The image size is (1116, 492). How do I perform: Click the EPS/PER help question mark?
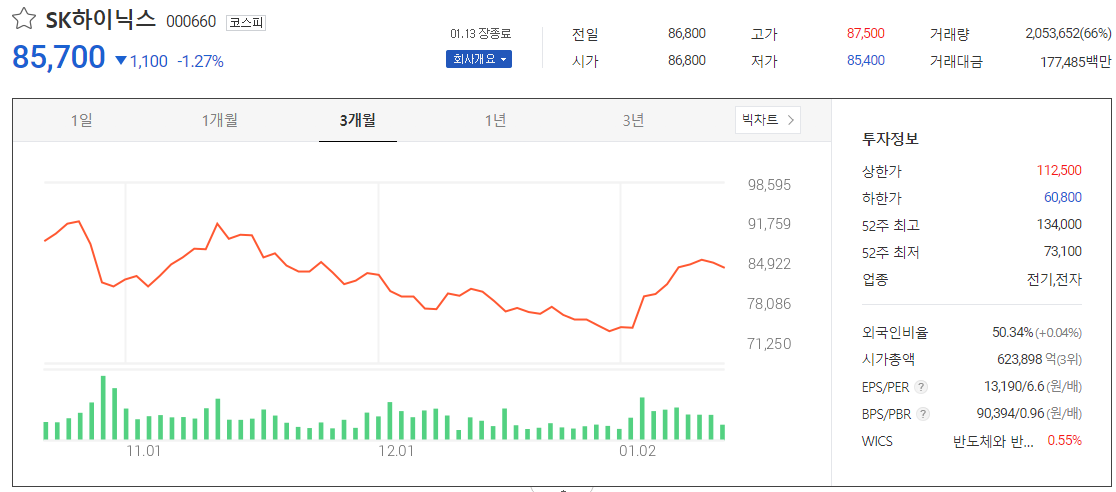point(921,387)
